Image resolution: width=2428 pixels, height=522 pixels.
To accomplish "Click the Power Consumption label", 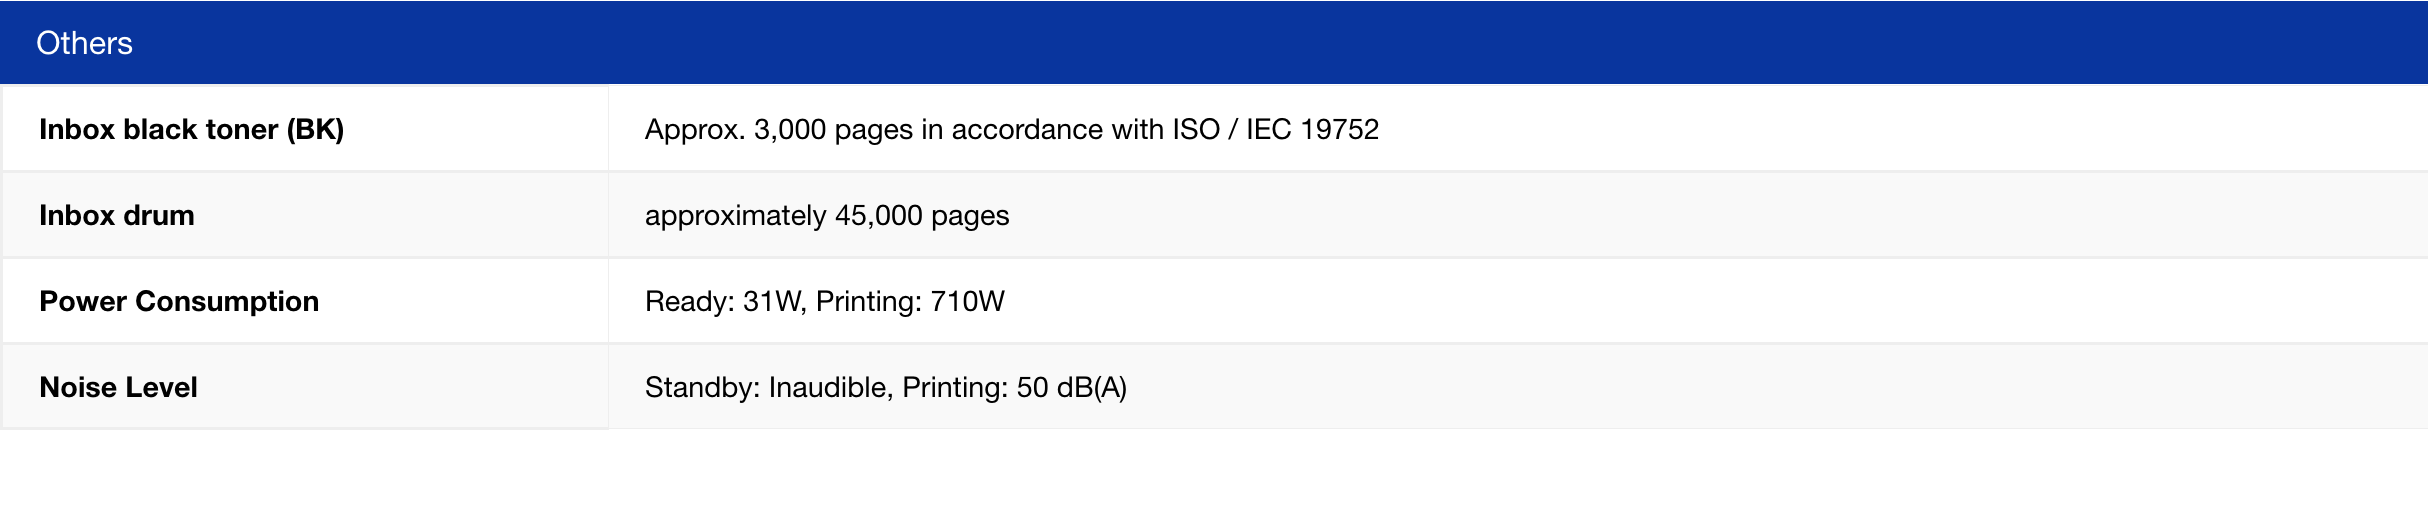I will pyautogui.click(x=179, y=301).
